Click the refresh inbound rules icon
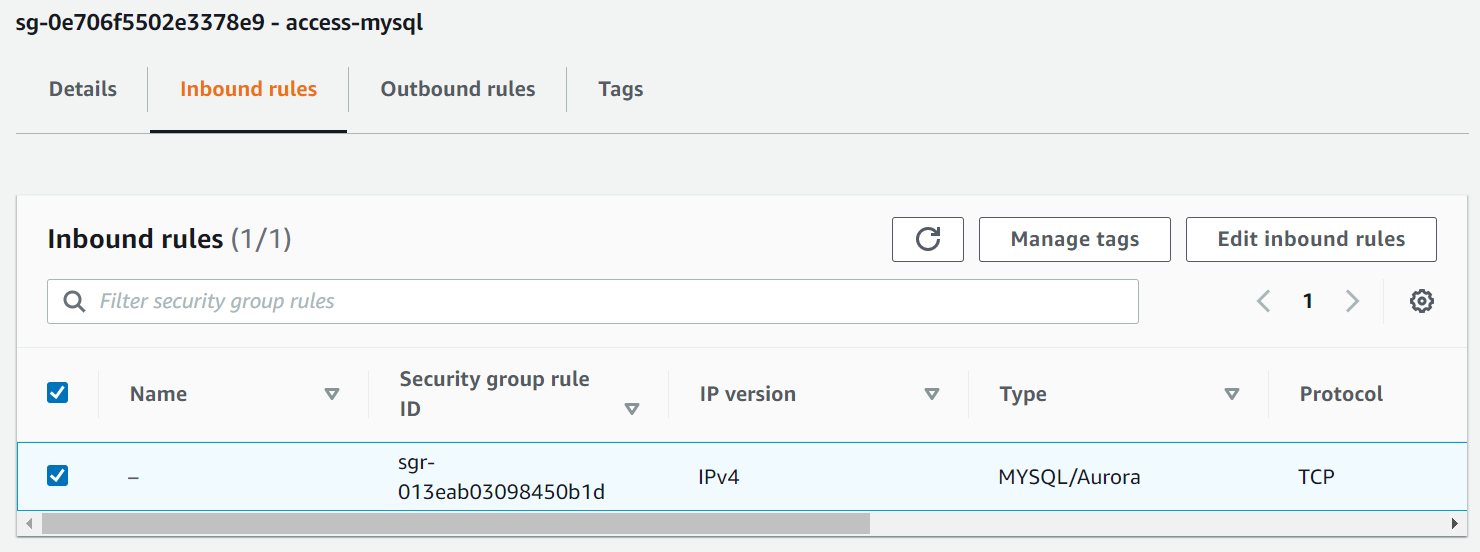This screenshot has width=1480, height=552. pos(928,240)
